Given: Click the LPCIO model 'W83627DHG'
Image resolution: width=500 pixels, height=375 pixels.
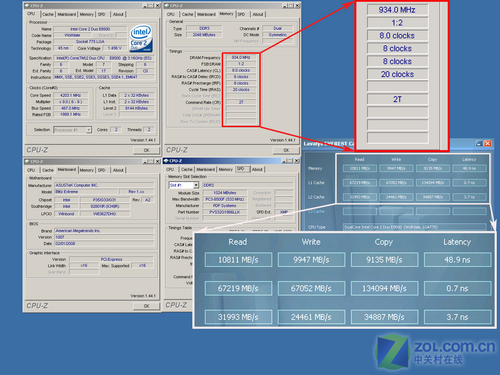Looking at the screenshot, I should point(104,214).
